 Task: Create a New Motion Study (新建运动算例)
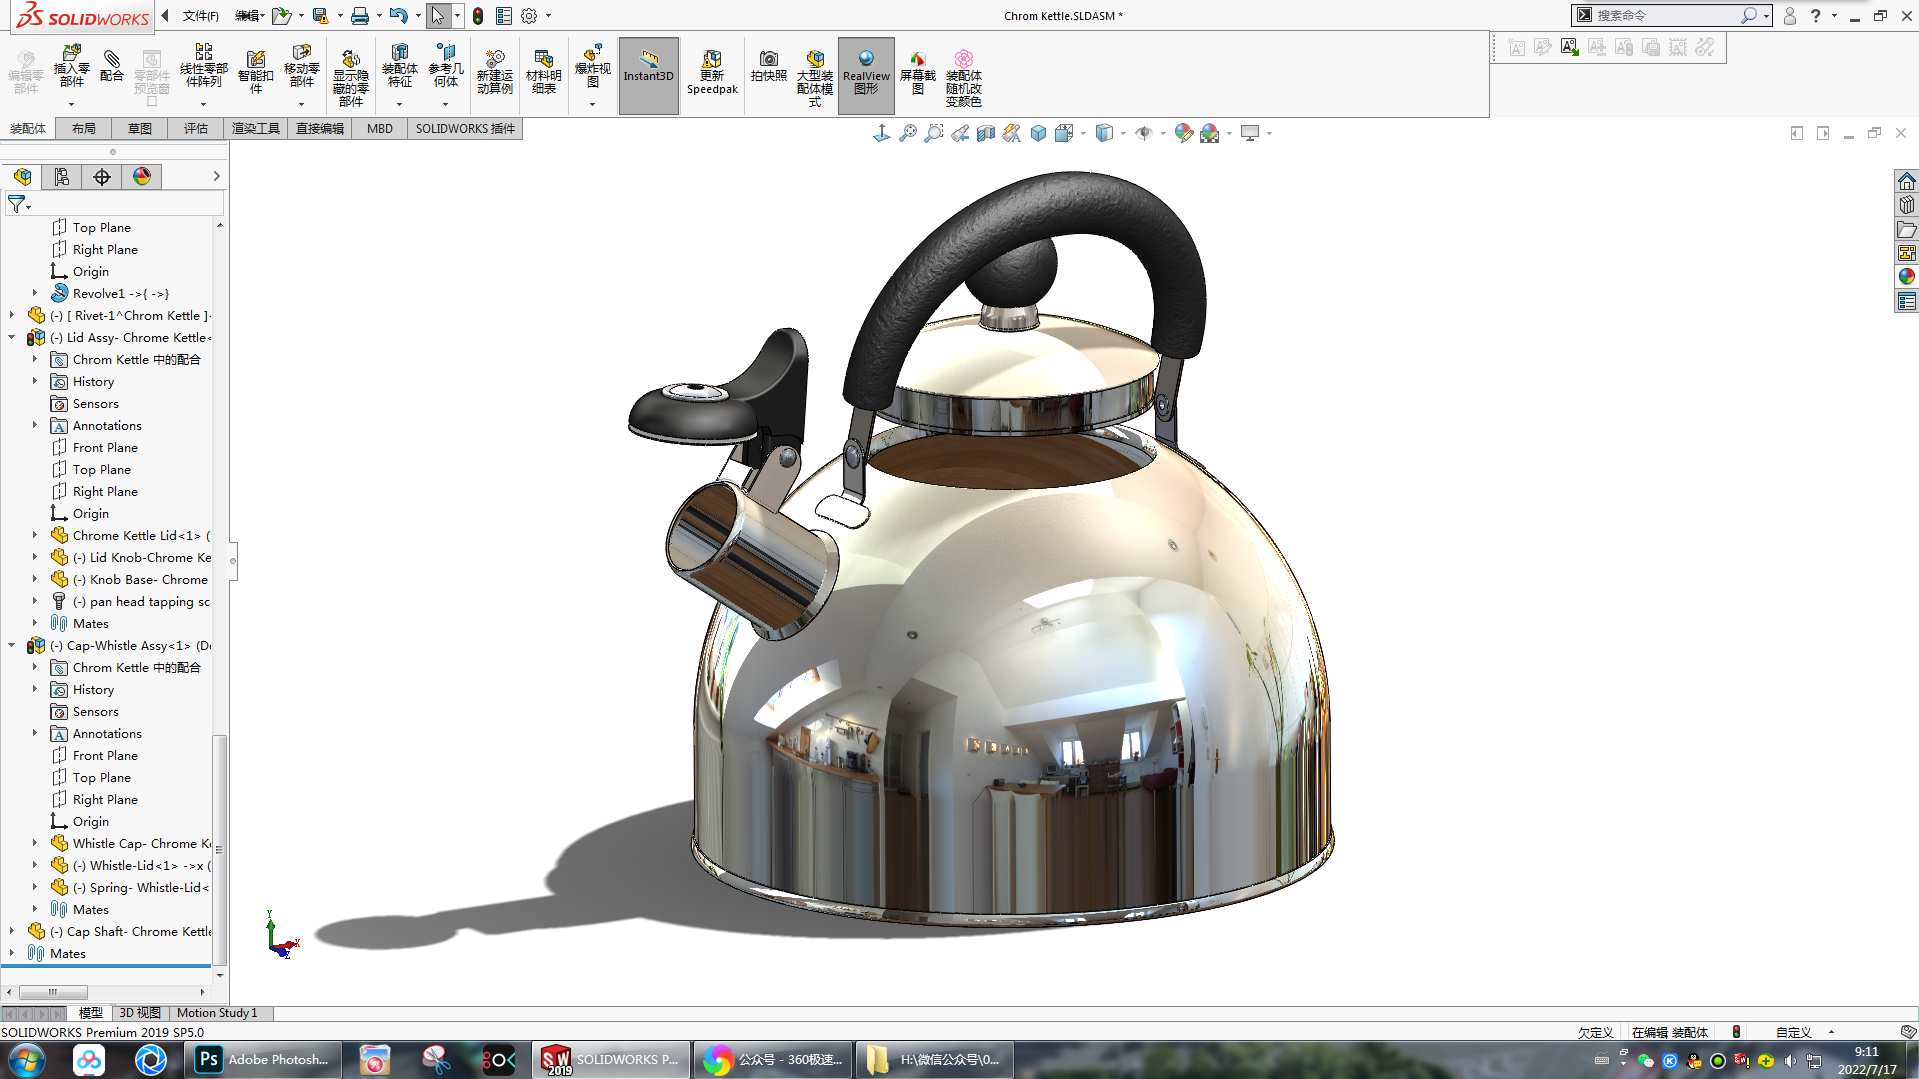point(494,72)
